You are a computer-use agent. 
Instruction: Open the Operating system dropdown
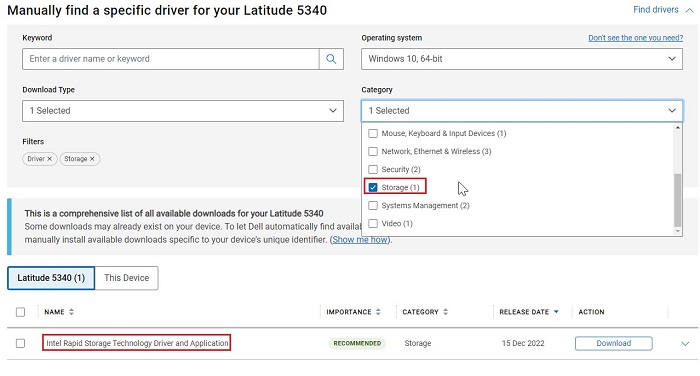point(522,59)
